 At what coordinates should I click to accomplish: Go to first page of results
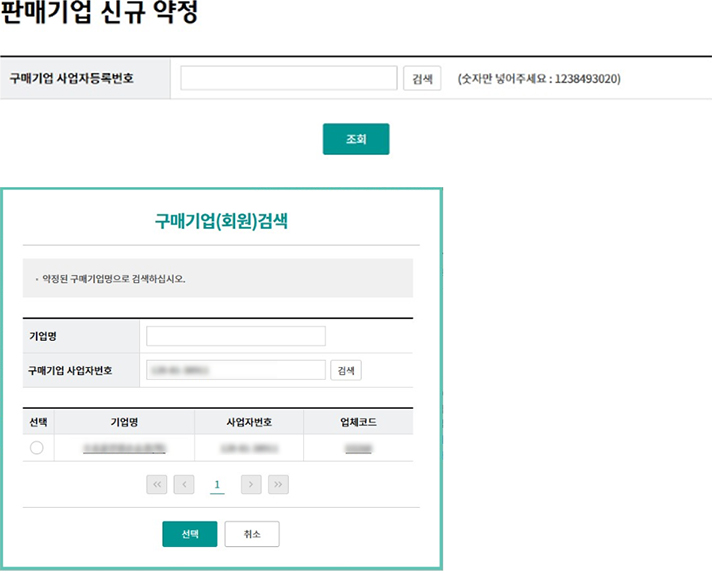pos(157,485)
